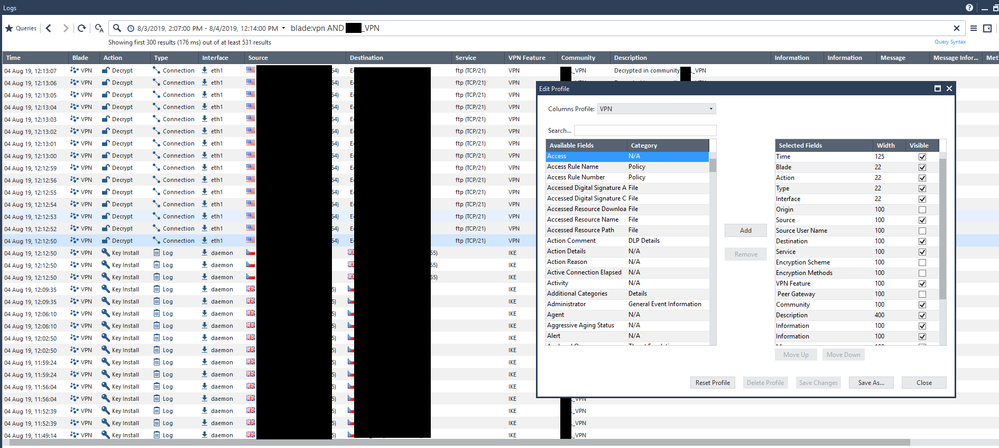Select Administrator available field
This screenshot has width=999, height=448.
coord(628,304)
